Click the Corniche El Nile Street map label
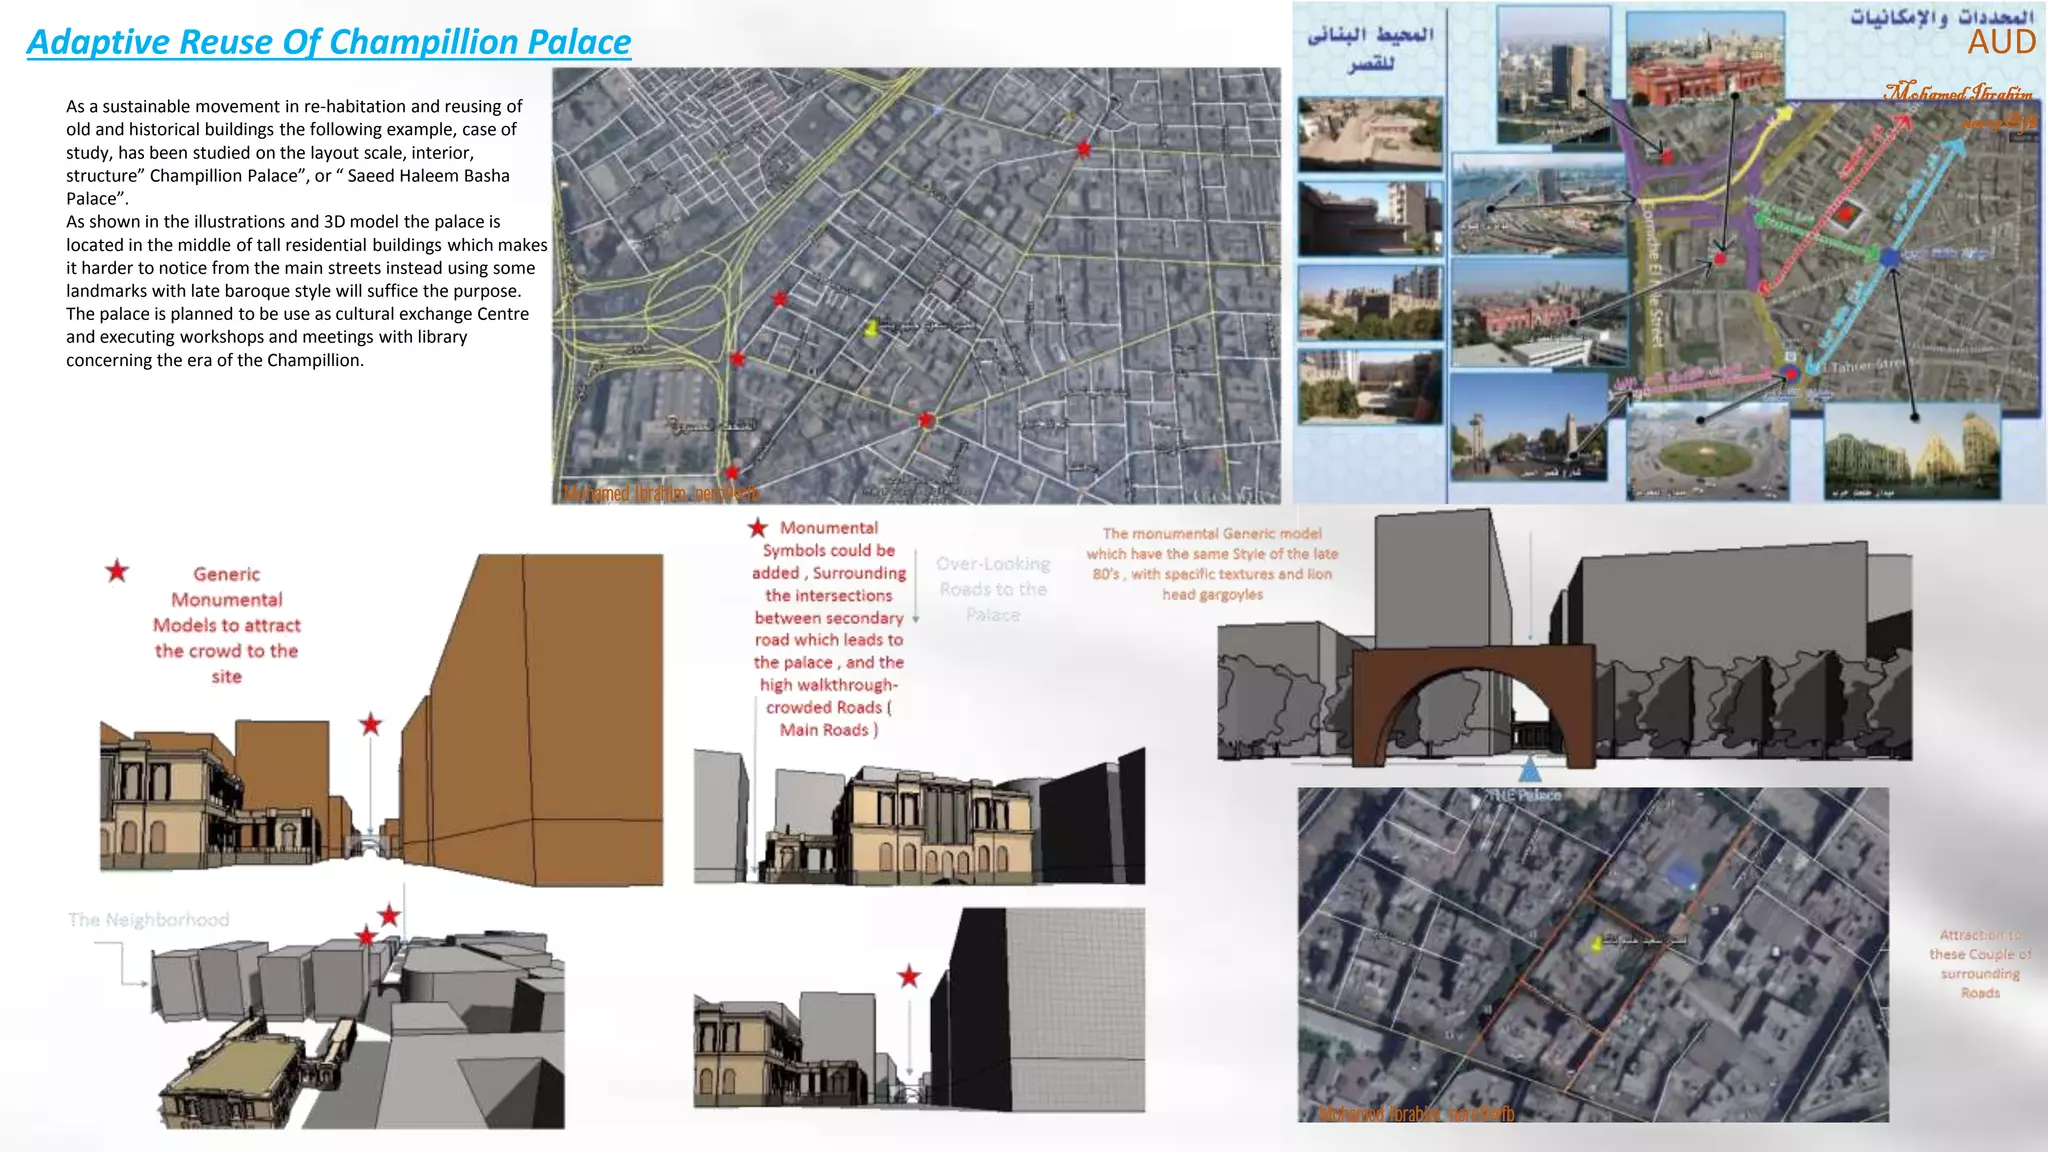This screenshot has width=2048, height=1152. coord(1653,273)
